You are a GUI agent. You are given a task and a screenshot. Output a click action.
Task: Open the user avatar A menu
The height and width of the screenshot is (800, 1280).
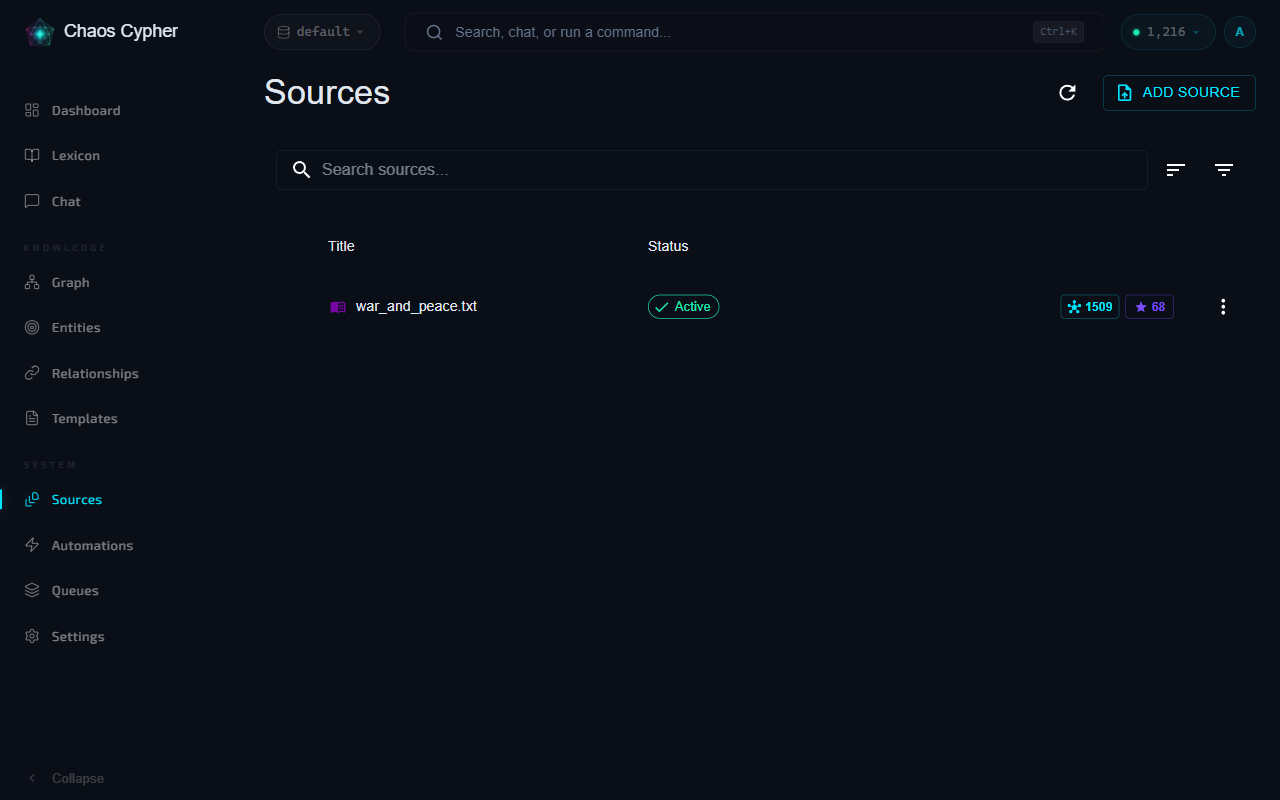(x=1240, y=32)
